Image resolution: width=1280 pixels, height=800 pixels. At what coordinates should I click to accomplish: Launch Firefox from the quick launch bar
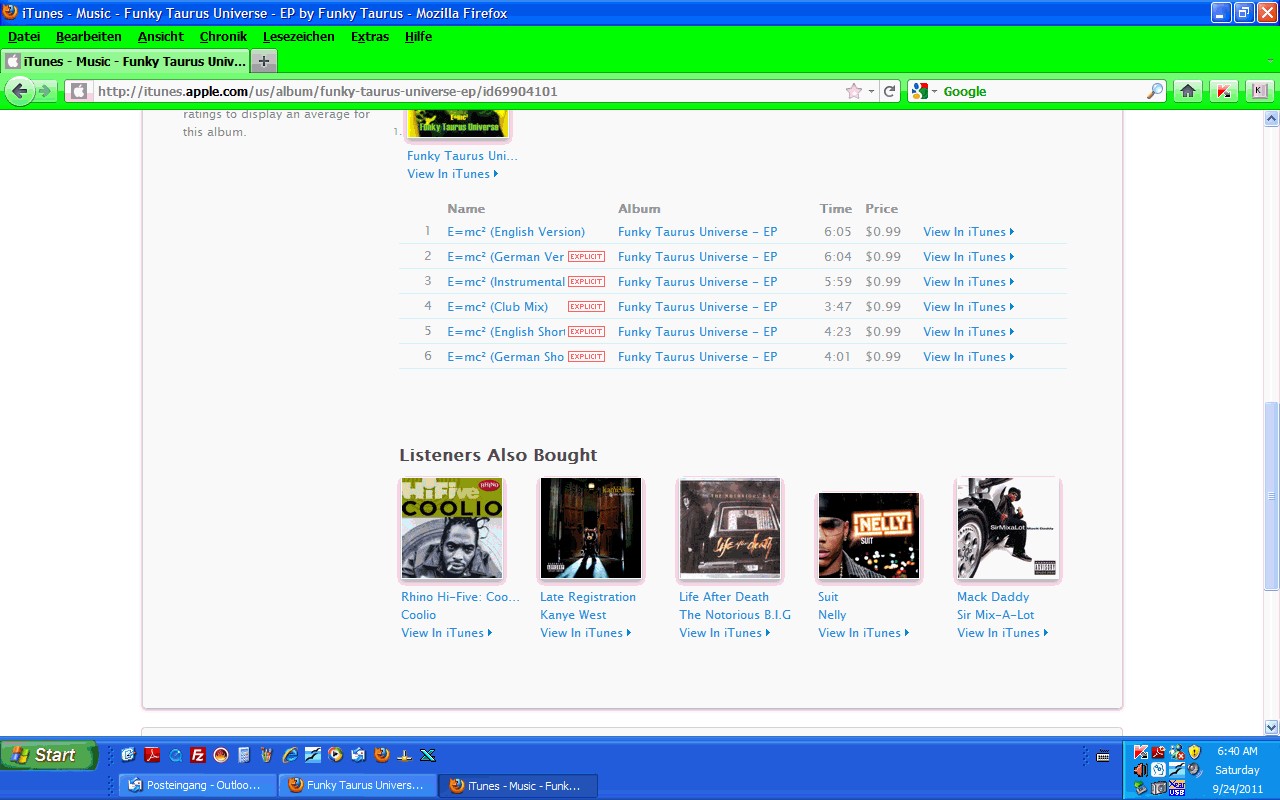382,755
